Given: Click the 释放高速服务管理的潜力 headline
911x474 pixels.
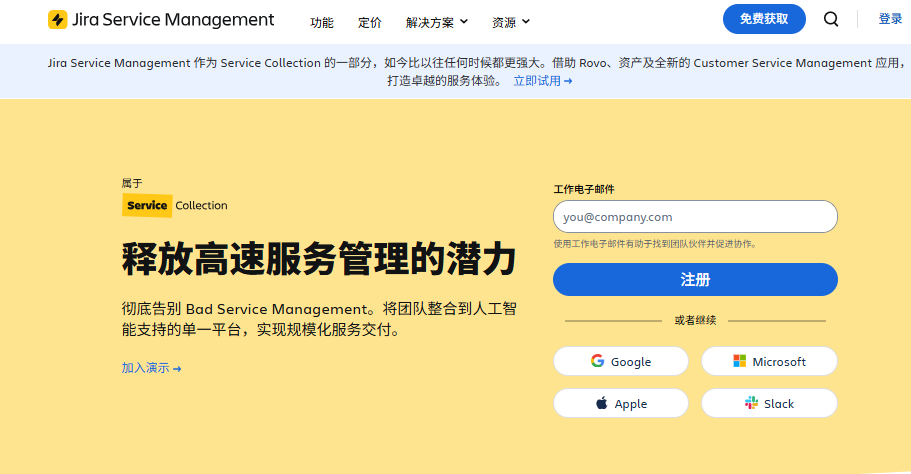Looking at the screenshot, I should tap(319, 259).
